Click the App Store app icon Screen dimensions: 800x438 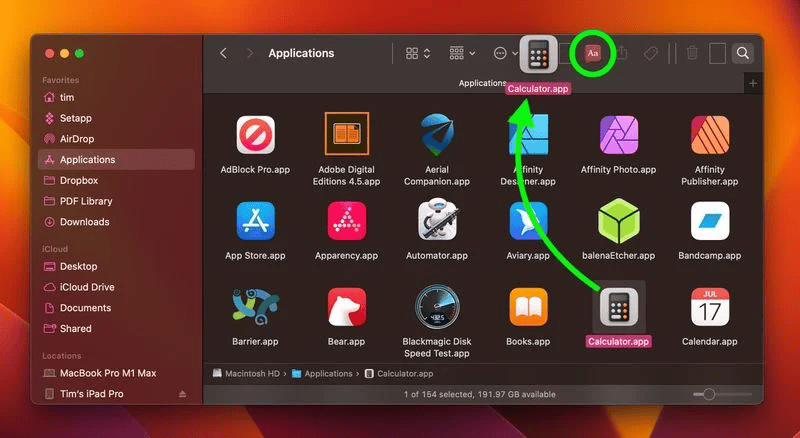[x=255, y=222]
